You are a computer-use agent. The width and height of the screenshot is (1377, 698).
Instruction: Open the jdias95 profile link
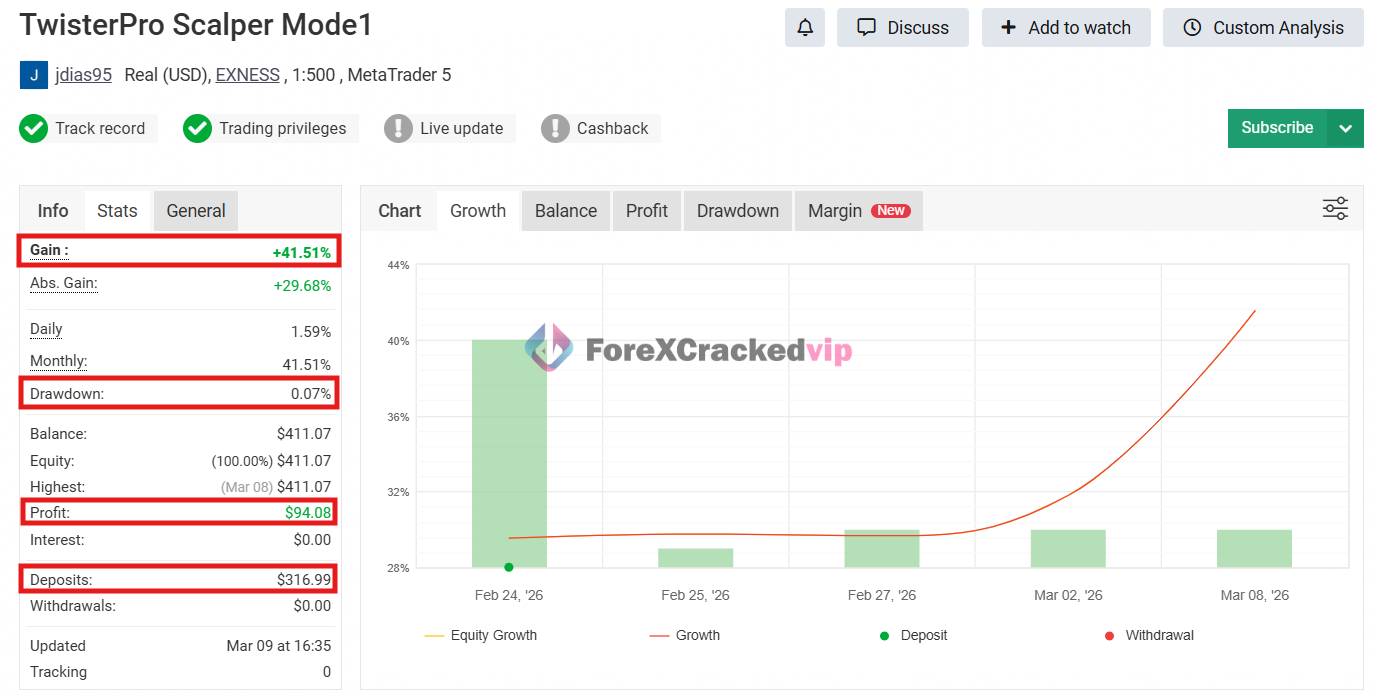(83, 75)
